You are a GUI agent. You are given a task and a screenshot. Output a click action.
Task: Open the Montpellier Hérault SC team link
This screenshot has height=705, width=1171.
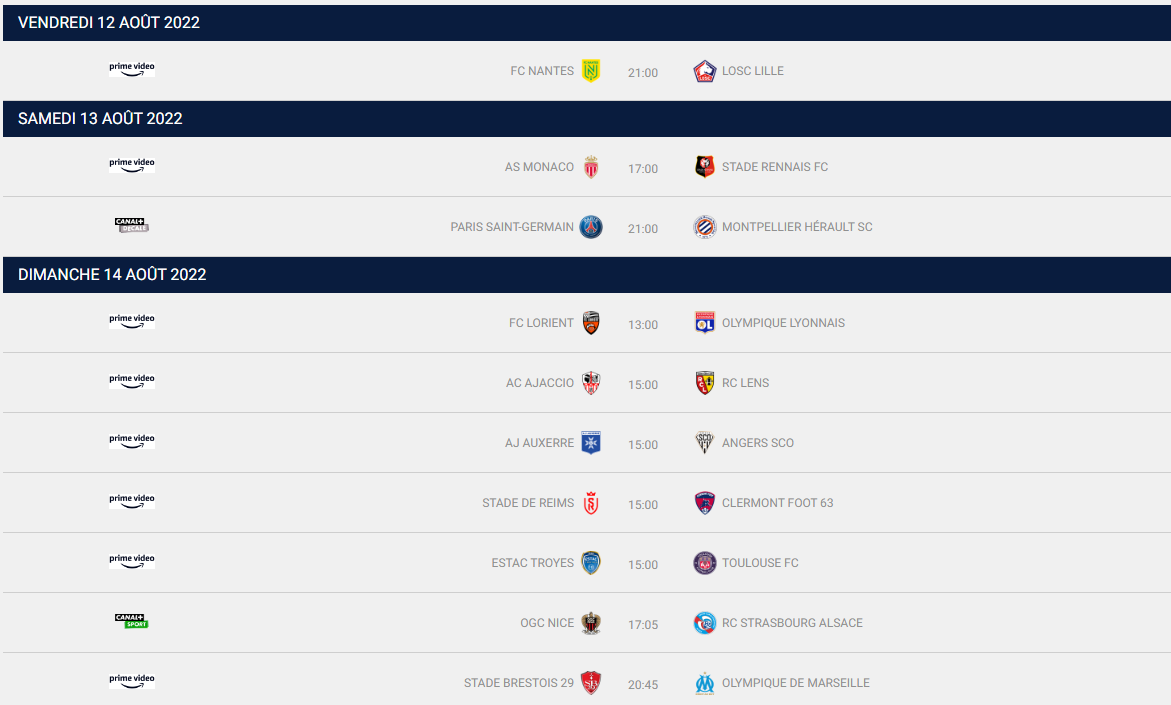click(x=797, y=227)
